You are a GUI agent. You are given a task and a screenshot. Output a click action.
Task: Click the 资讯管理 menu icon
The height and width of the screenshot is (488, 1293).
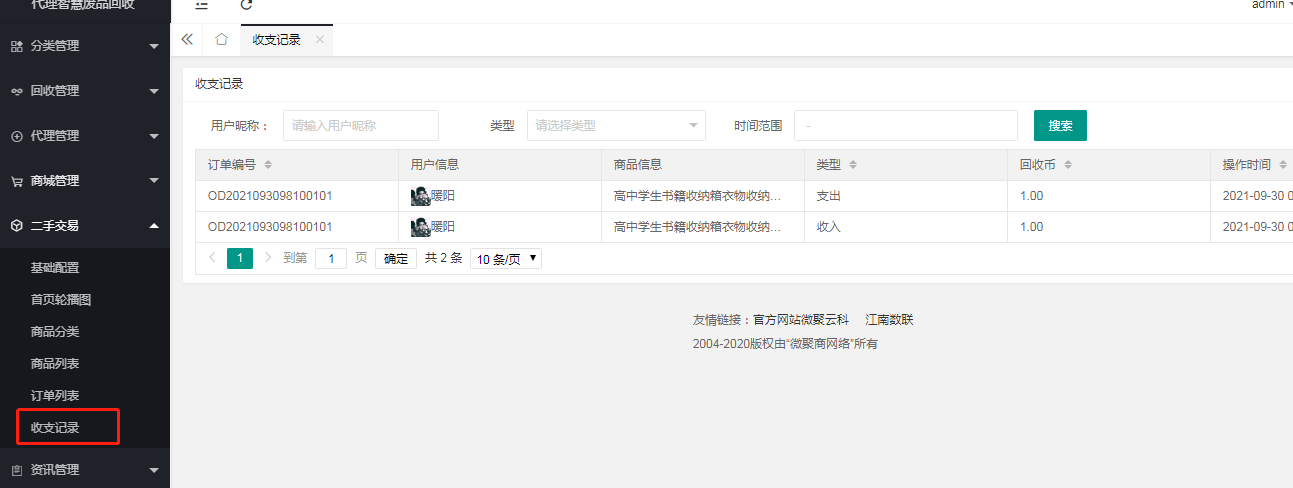16,470
